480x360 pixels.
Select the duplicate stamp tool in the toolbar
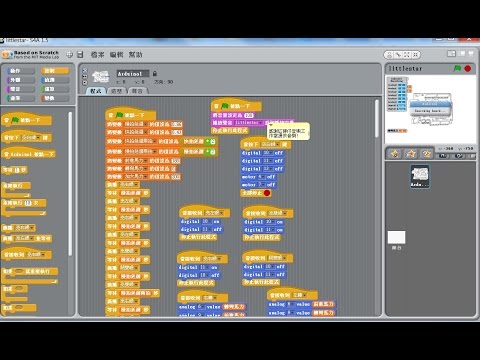pos(389,55)
